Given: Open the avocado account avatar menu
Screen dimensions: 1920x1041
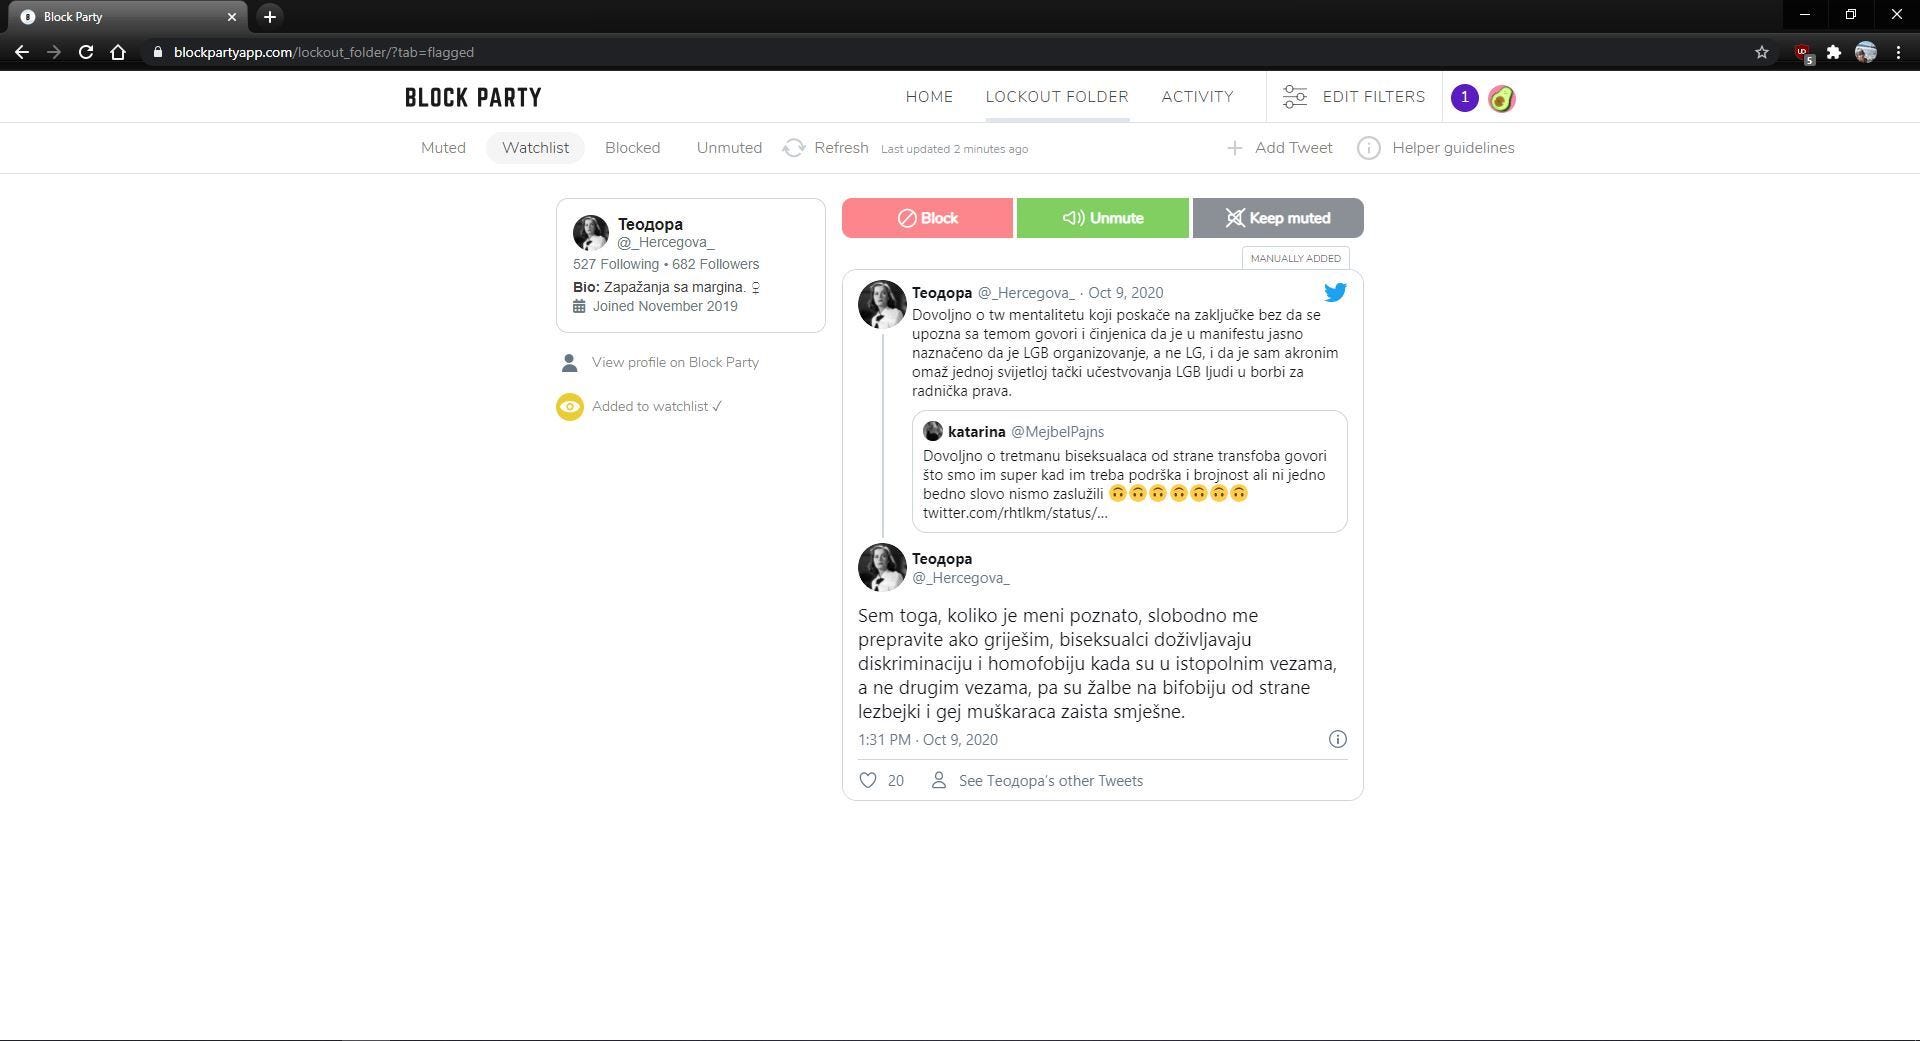Looking at the screenshot, I should point(1501,98).
